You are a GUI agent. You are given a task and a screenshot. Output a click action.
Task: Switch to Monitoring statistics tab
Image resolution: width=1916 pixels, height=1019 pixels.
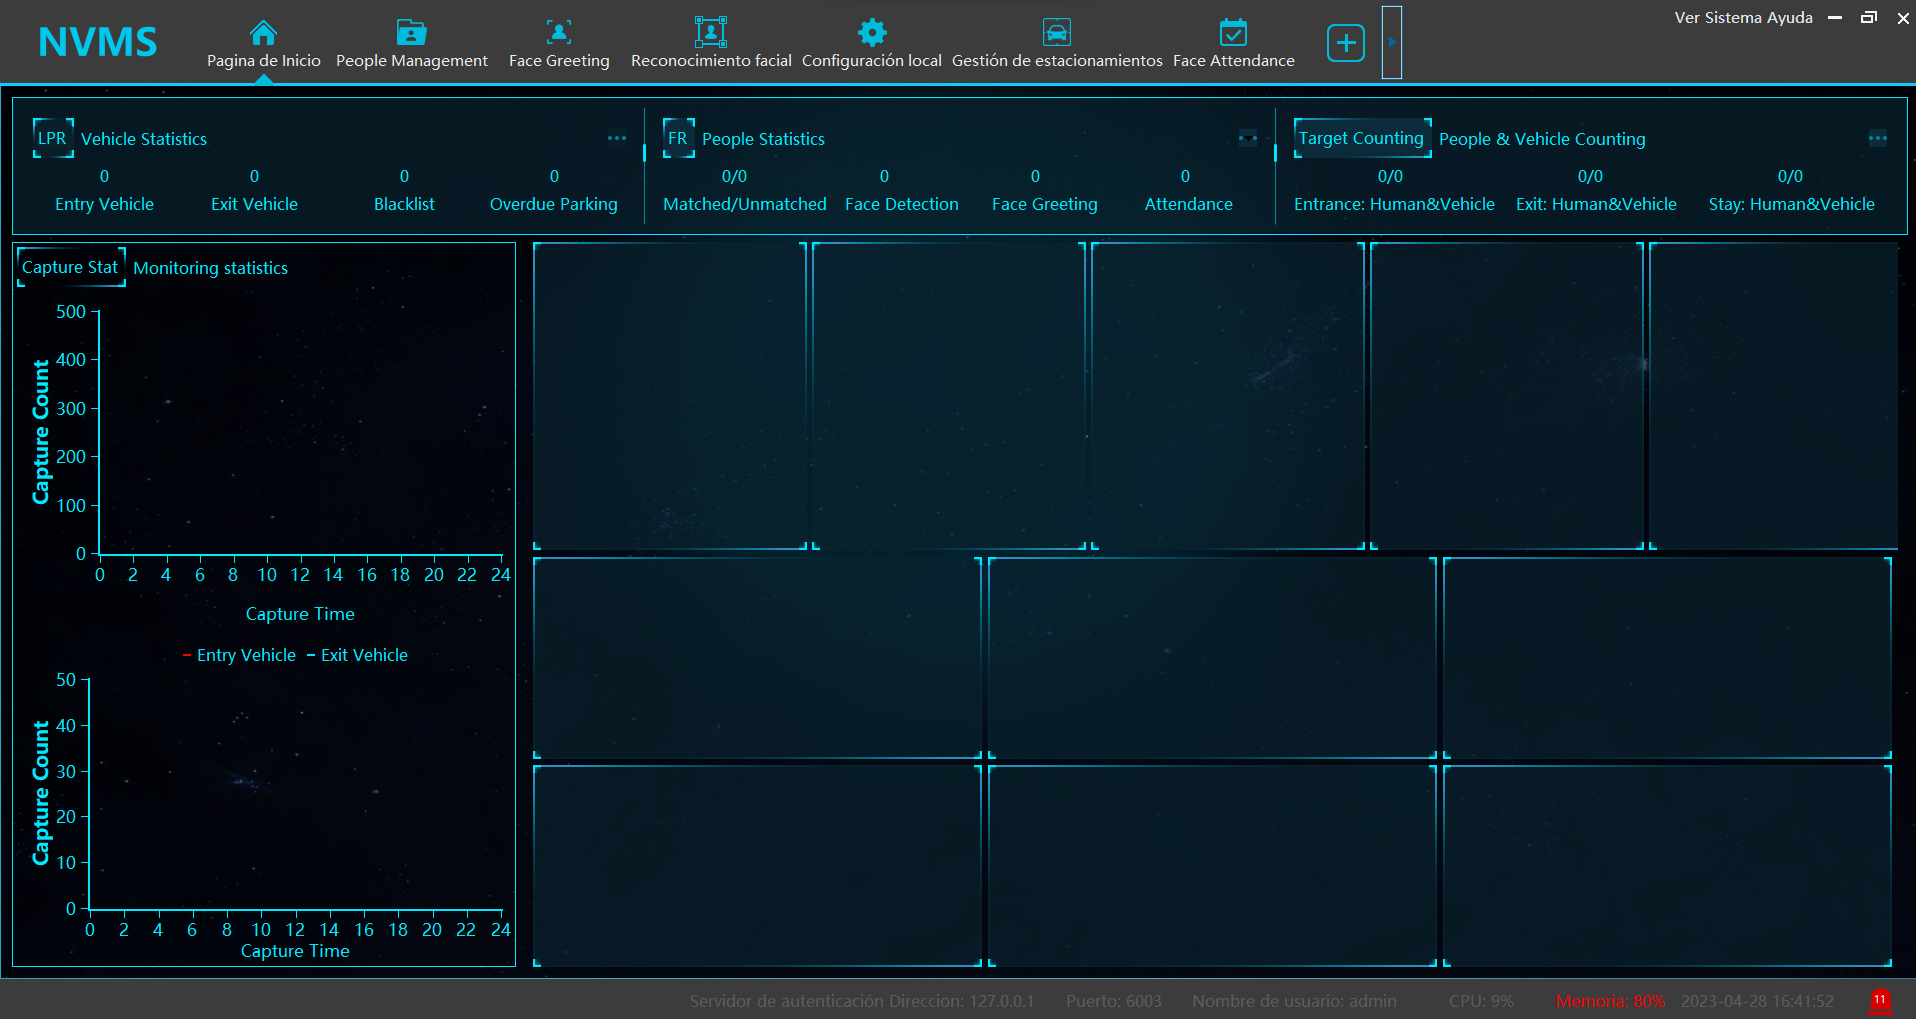pos(210,268)
